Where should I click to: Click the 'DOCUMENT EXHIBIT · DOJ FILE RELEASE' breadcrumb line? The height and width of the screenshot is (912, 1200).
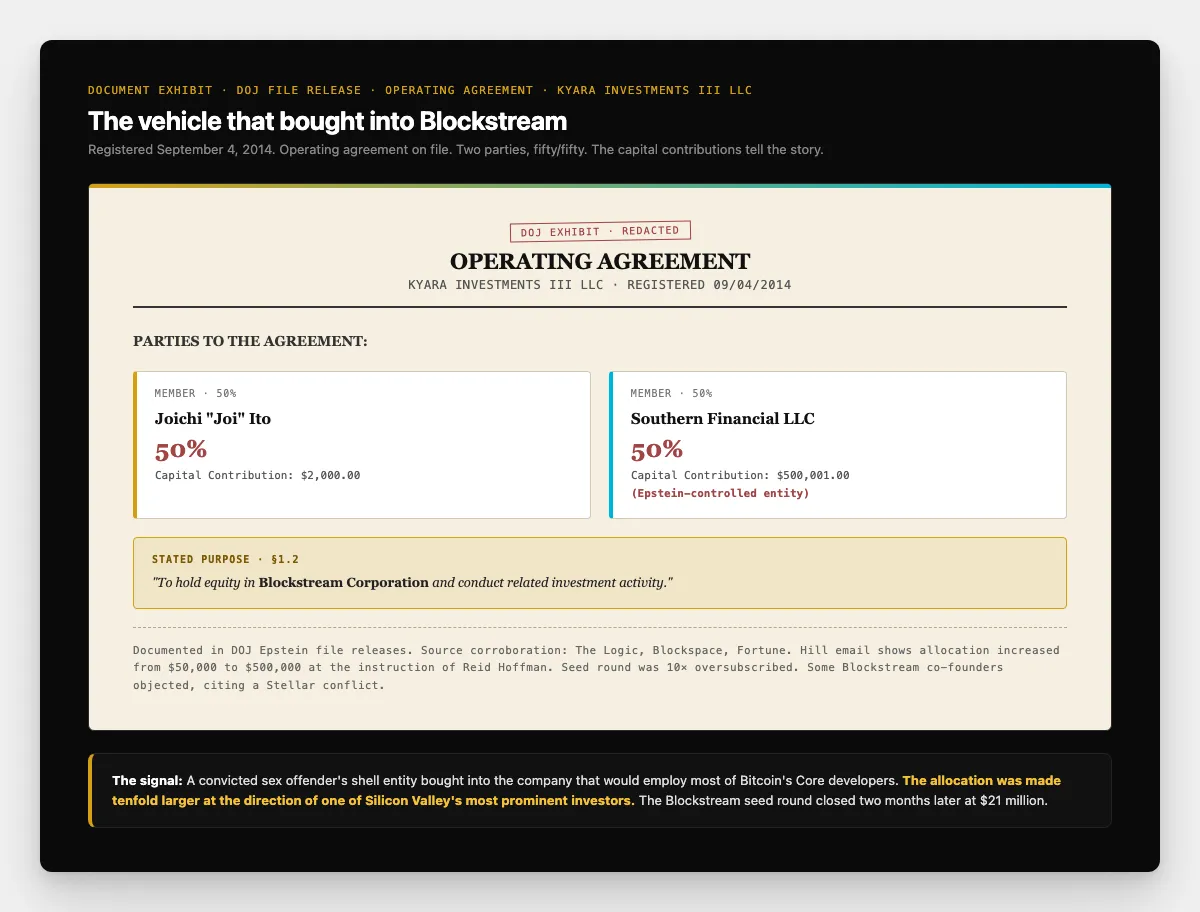pos(420,90)
